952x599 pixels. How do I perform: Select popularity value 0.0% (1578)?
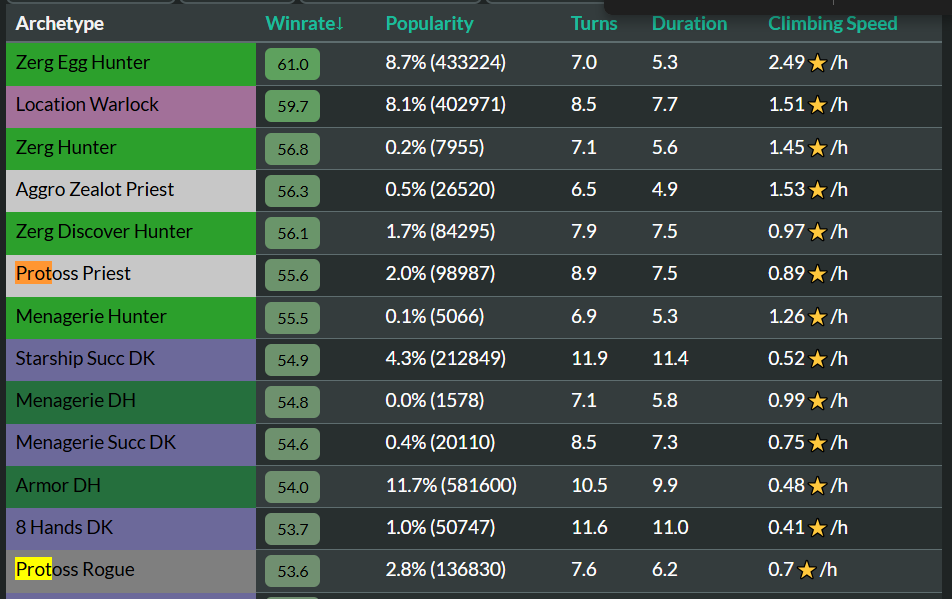click(435, 401)
